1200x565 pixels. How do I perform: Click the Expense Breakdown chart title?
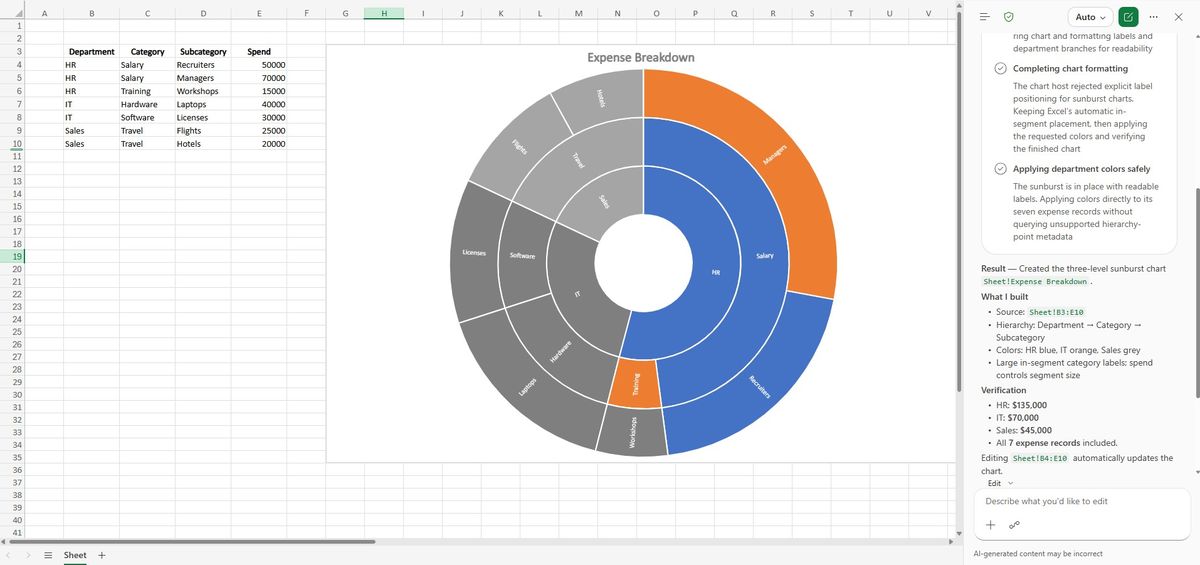(641, 57)
